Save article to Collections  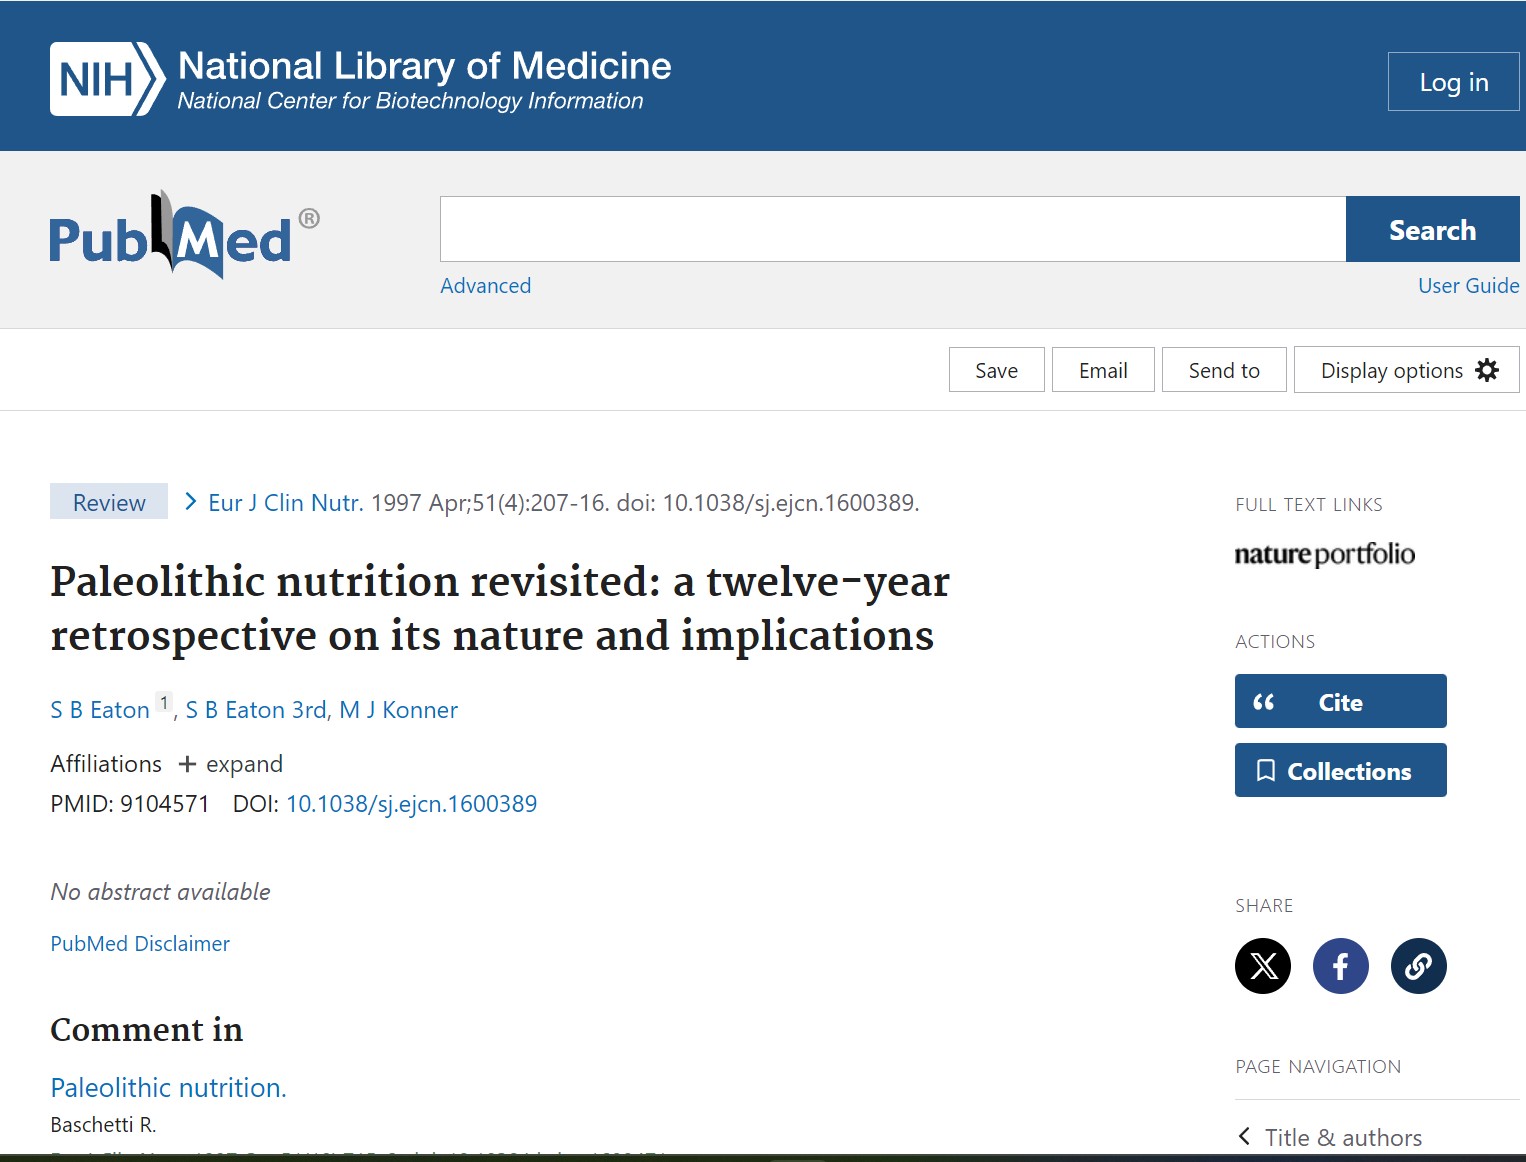pos(1340,770)
